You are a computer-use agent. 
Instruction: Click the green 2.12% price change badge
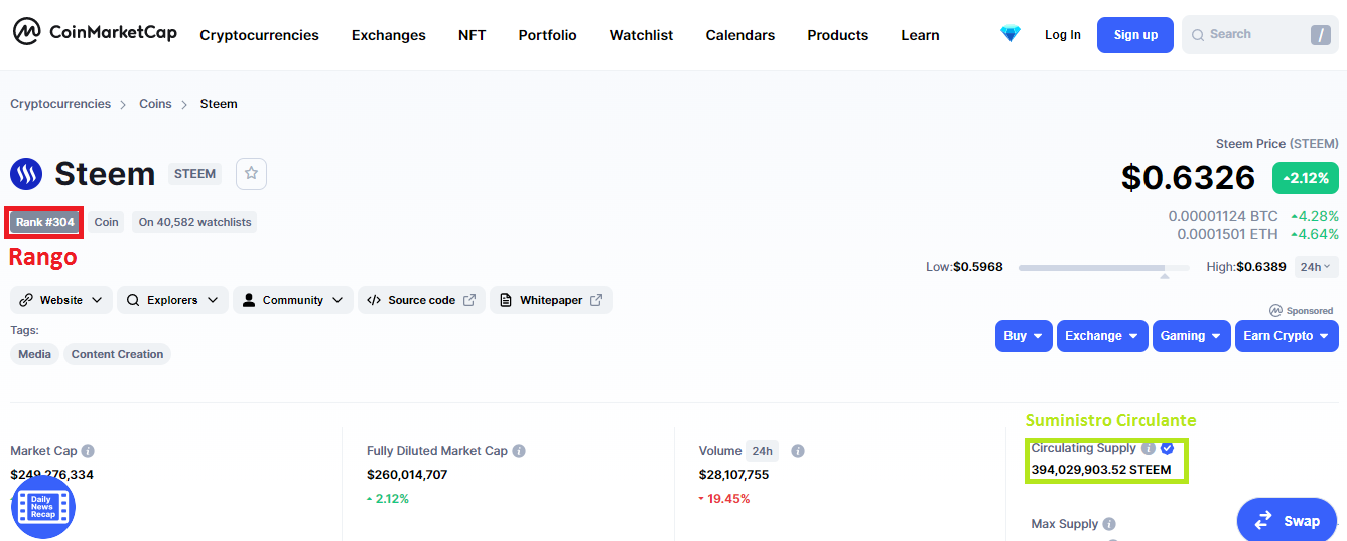pos(1305,178)
